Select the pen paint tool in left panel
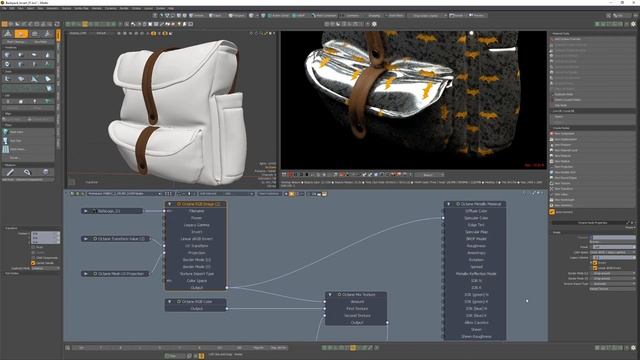 tap(10, 172)
